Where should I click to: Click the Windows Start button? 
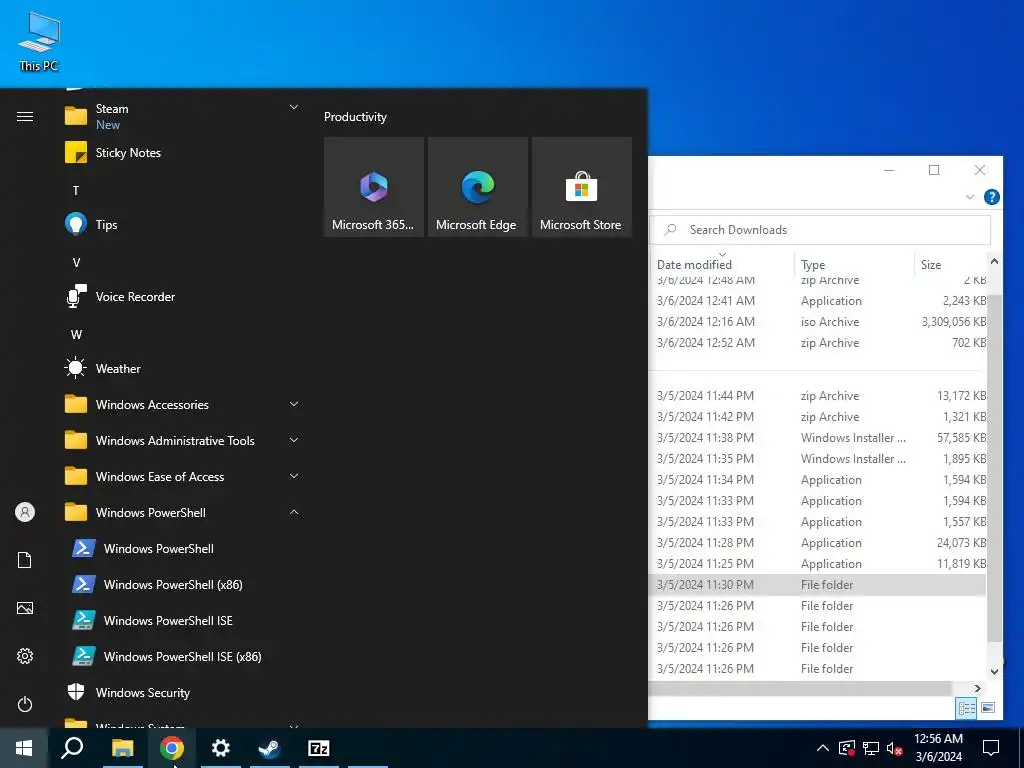24,748
